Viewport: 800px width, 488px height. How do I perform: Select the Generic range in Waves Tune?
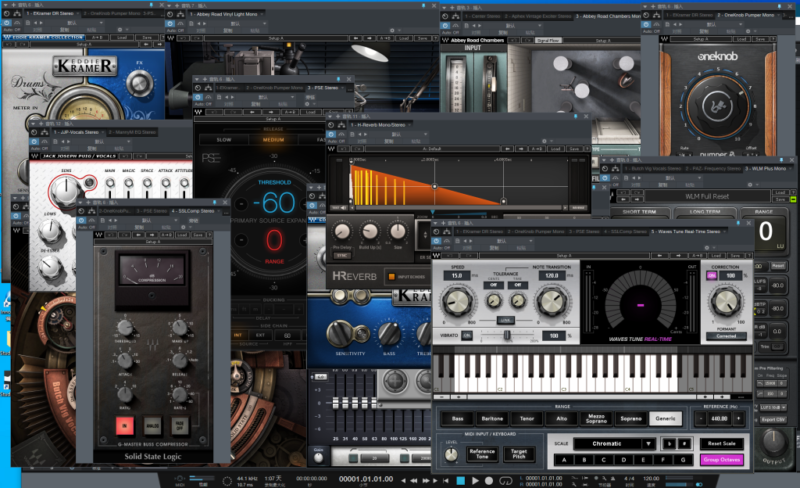point(664,419)
